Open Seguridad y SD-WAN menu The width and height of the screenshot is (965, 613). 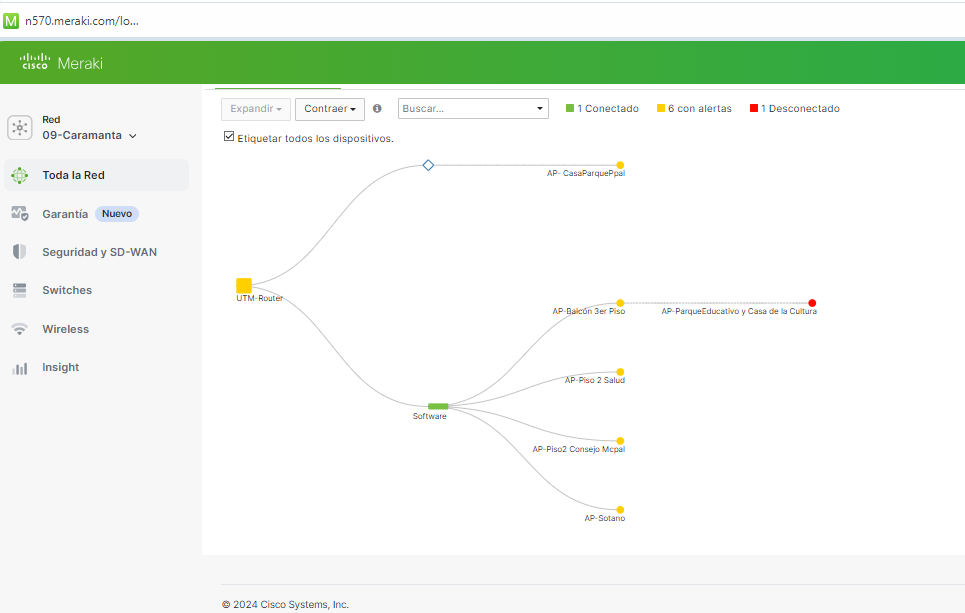click(x=99, y=252)
